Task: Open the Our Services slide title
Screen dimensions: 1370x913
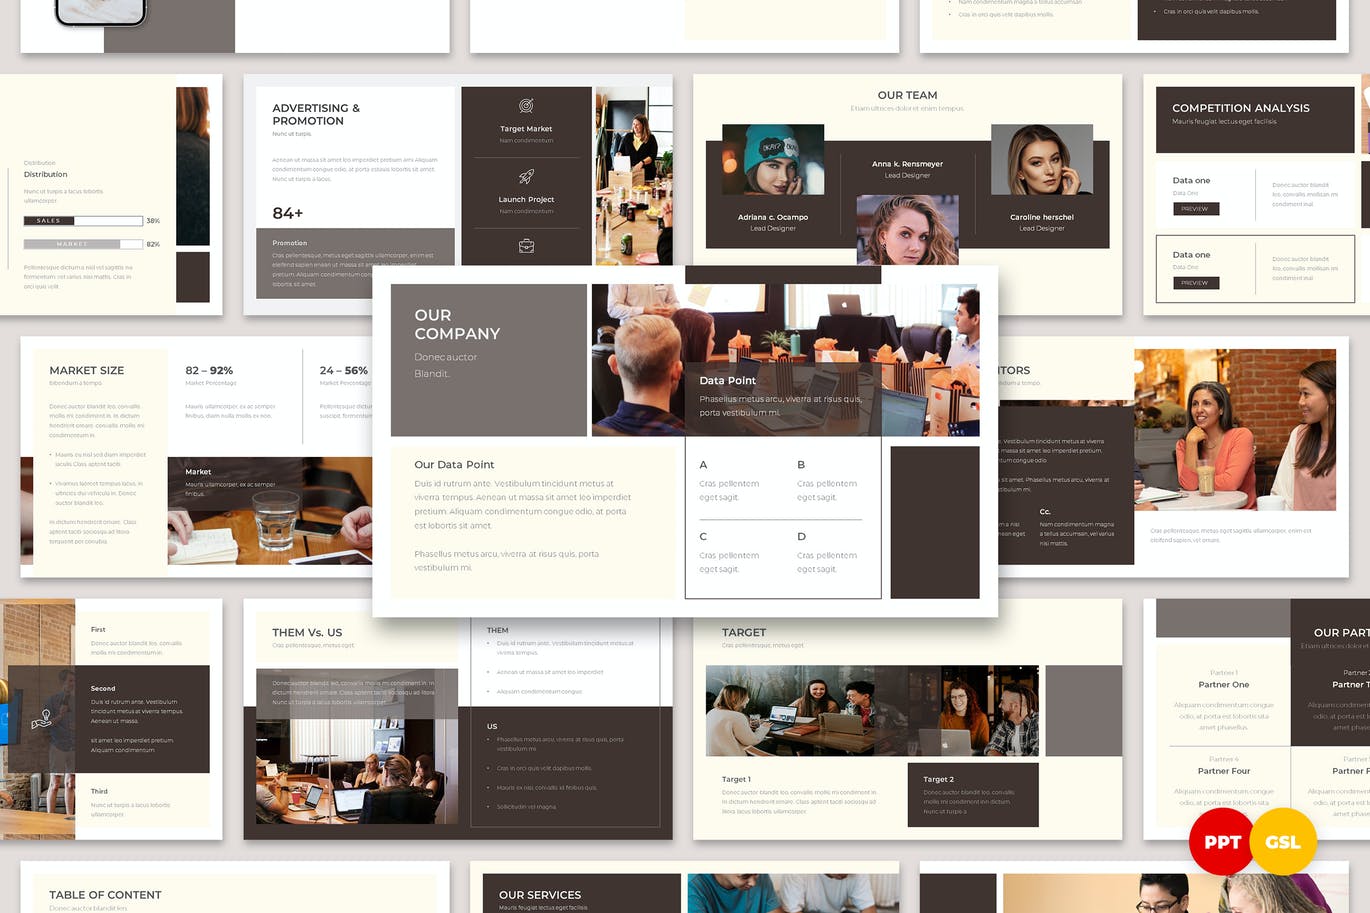Action: [540, 895]
